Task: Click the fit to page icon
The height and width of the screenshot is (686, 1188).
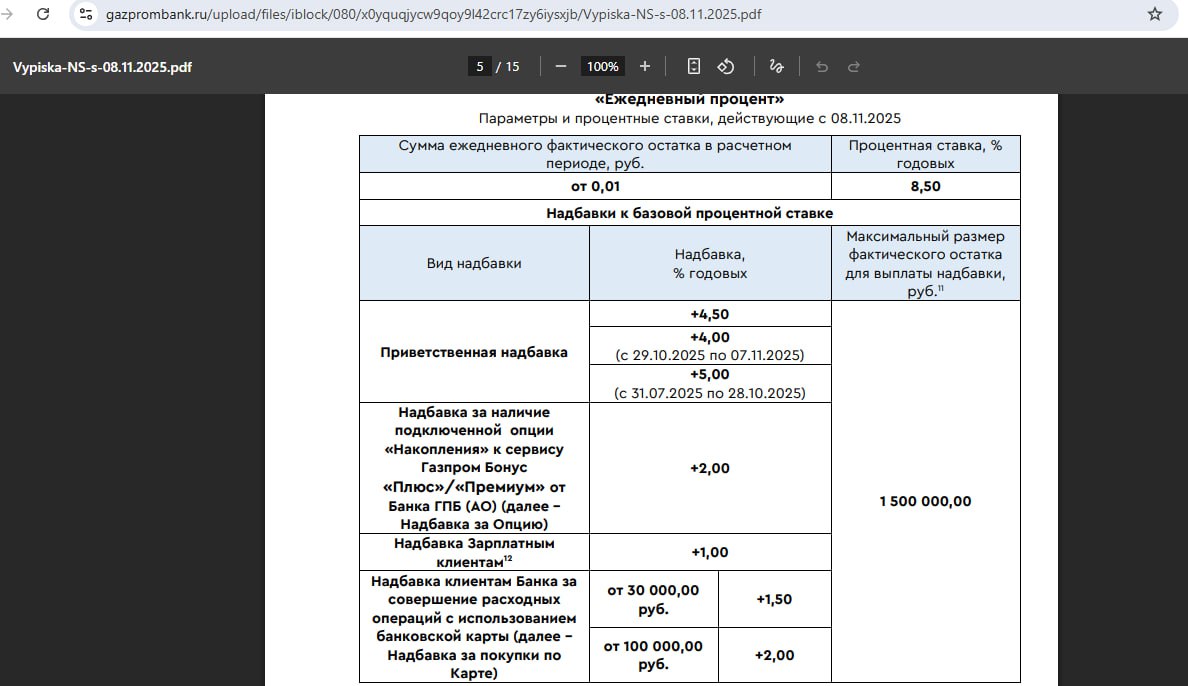Action: point(694,66)
